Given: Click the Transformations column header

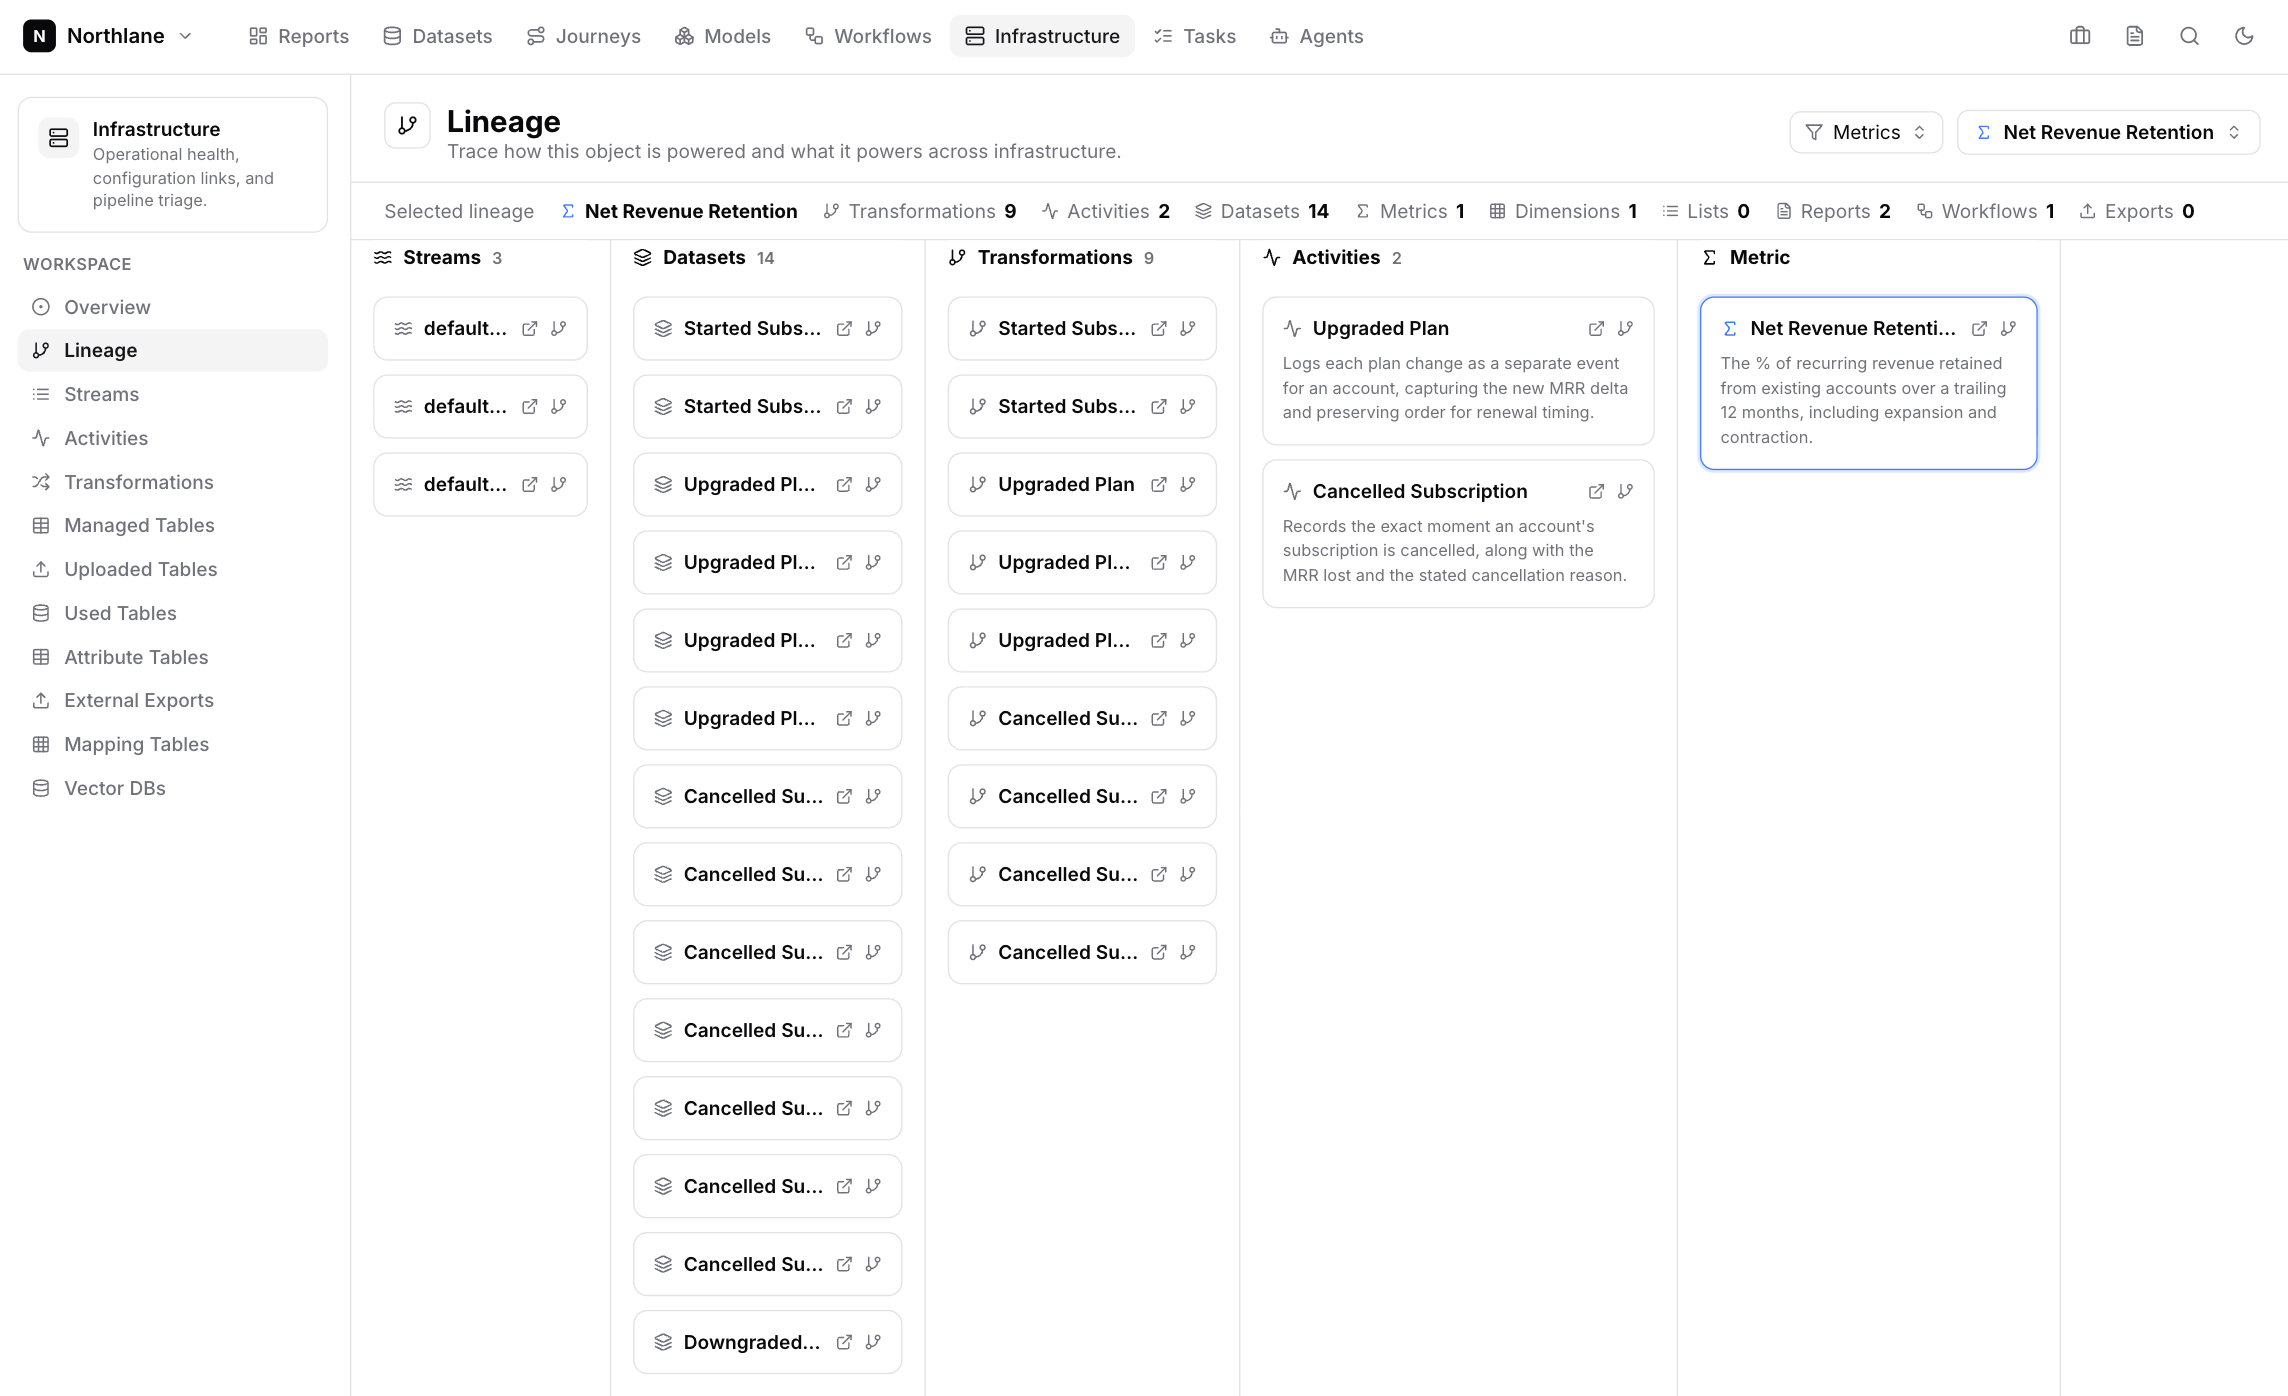Looking at the screenshot, I should pos(1051,257).
